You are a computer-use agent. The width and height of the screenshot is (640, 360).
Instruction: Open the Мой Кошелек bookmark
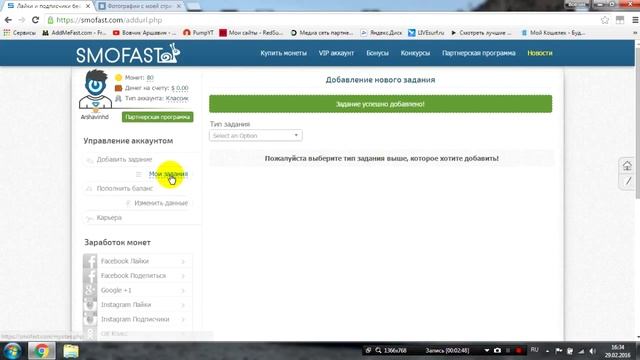[553, 33]
